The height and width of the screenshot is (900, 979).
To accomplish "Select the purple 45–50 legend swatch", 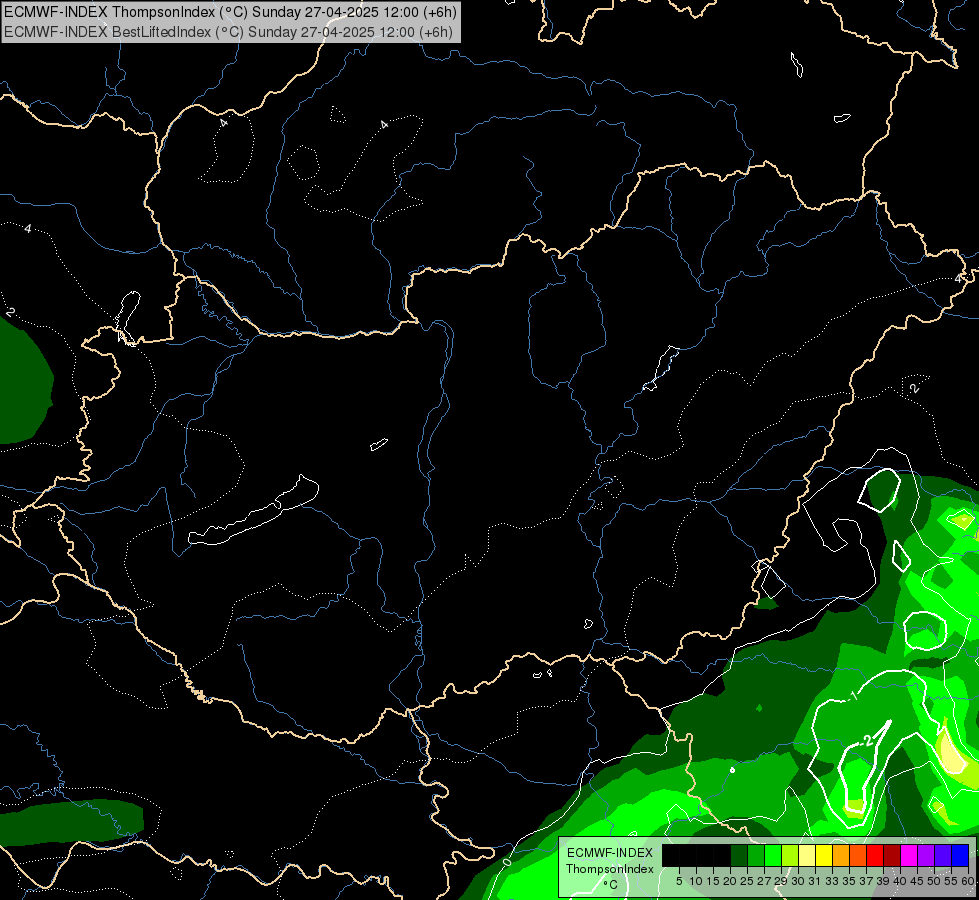I will [926, 855].
